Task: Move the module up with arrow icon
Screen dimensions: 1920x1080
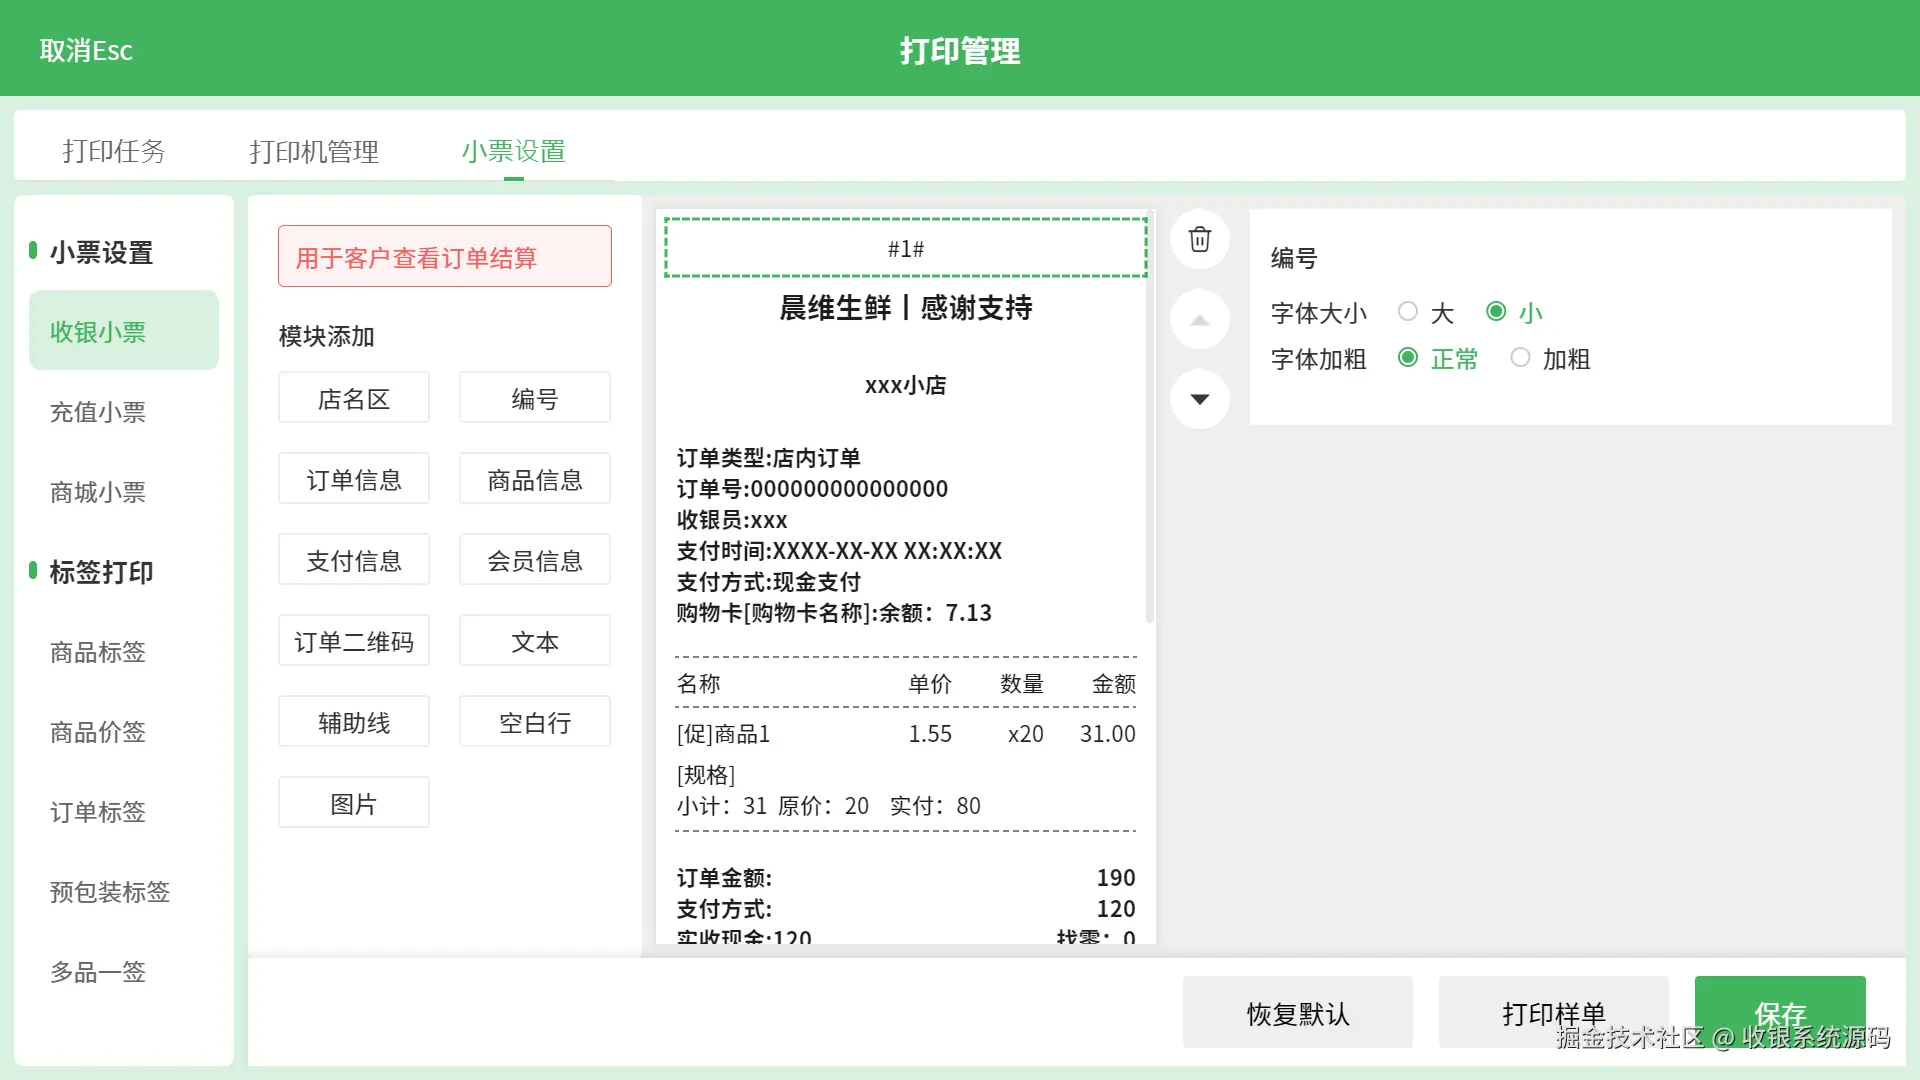Action: click(1199, 320)
